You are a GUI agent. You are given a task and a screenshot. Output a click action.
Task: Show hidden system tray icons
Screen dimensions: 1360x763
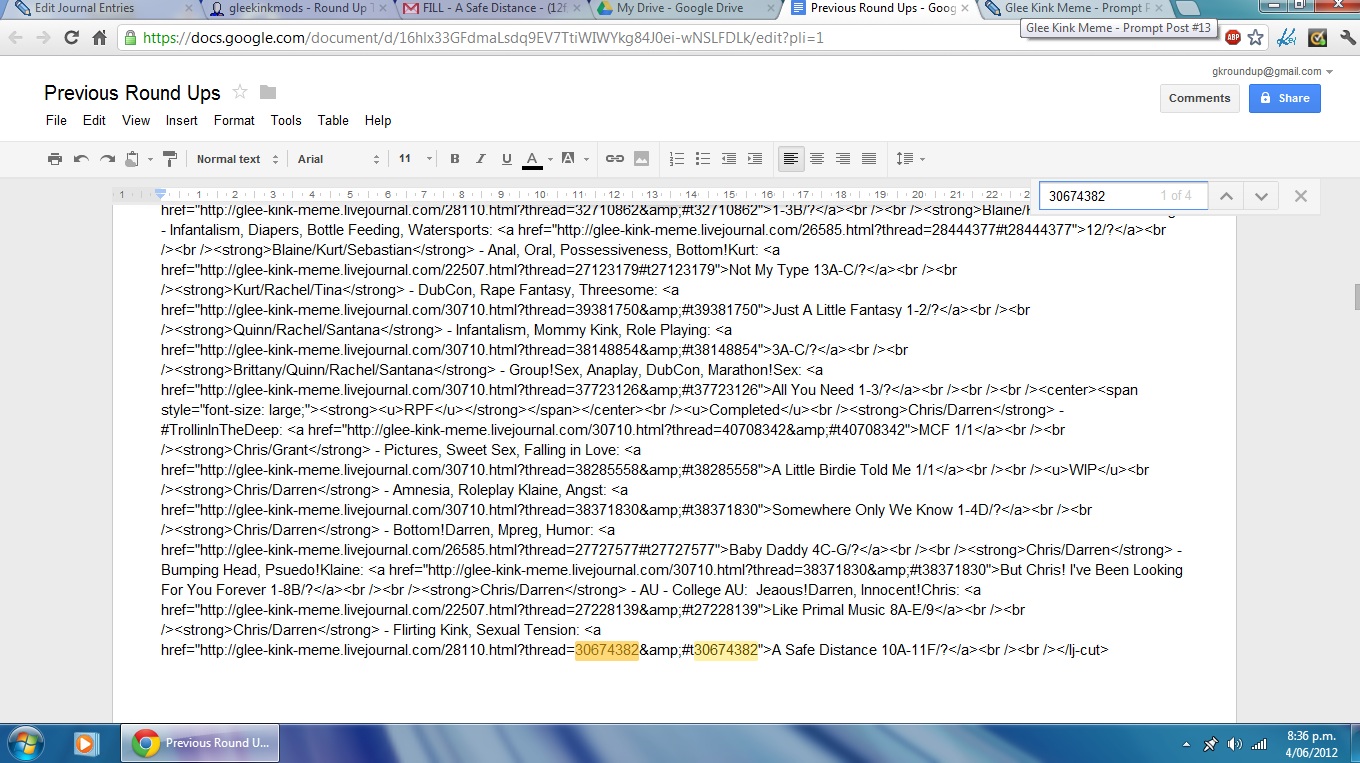pyautogui.click(x=1187, y=744)
